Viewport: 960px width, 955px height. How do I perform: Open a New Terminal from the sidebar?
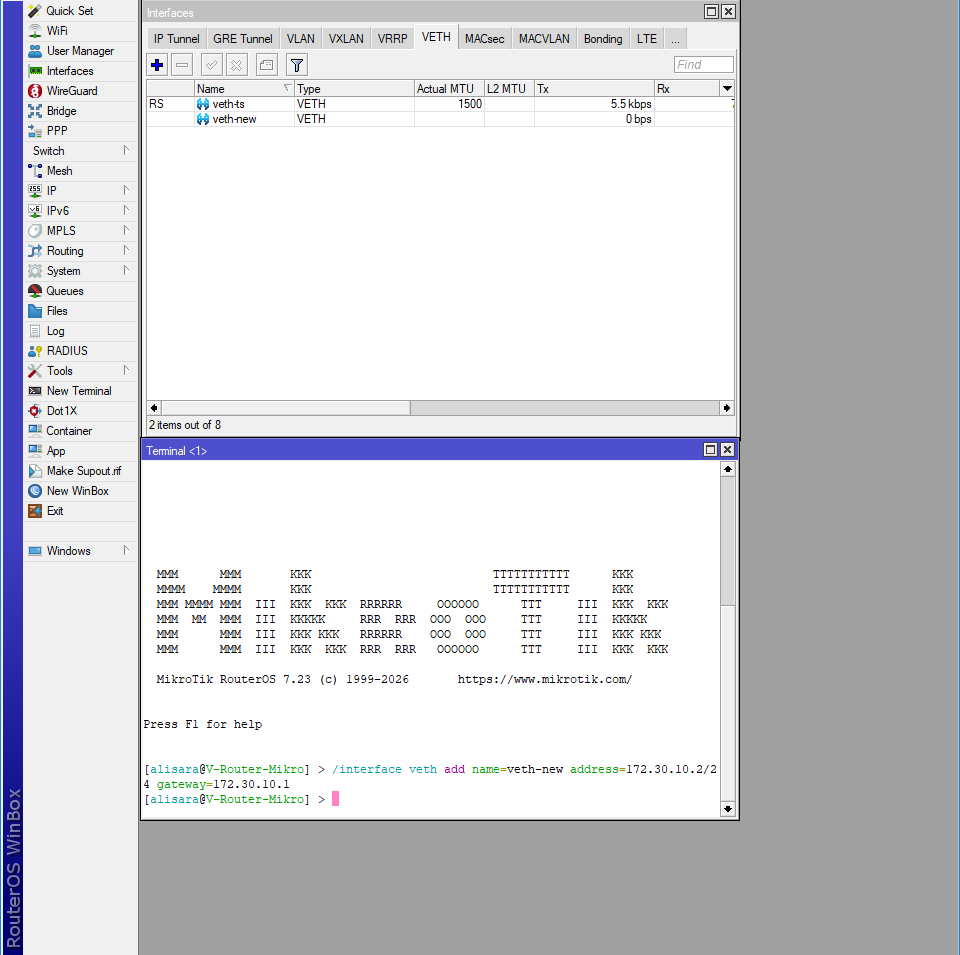[x=80, y=391]
